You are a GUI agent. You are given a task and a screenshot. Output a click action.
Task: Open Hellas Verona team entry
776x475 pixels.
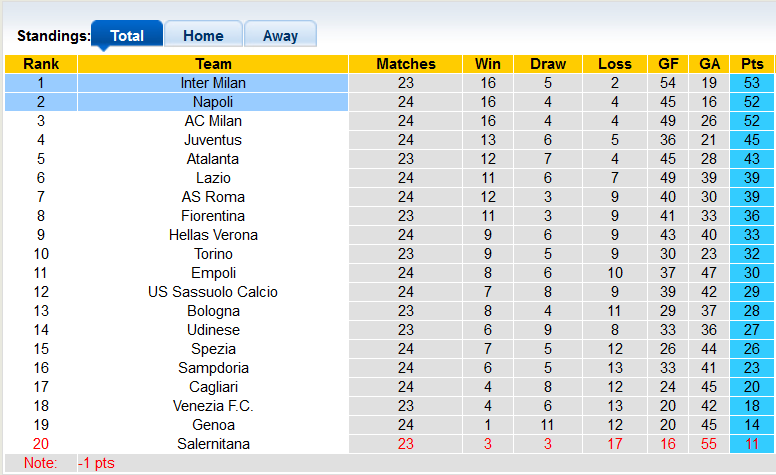[x=213, y=235]
